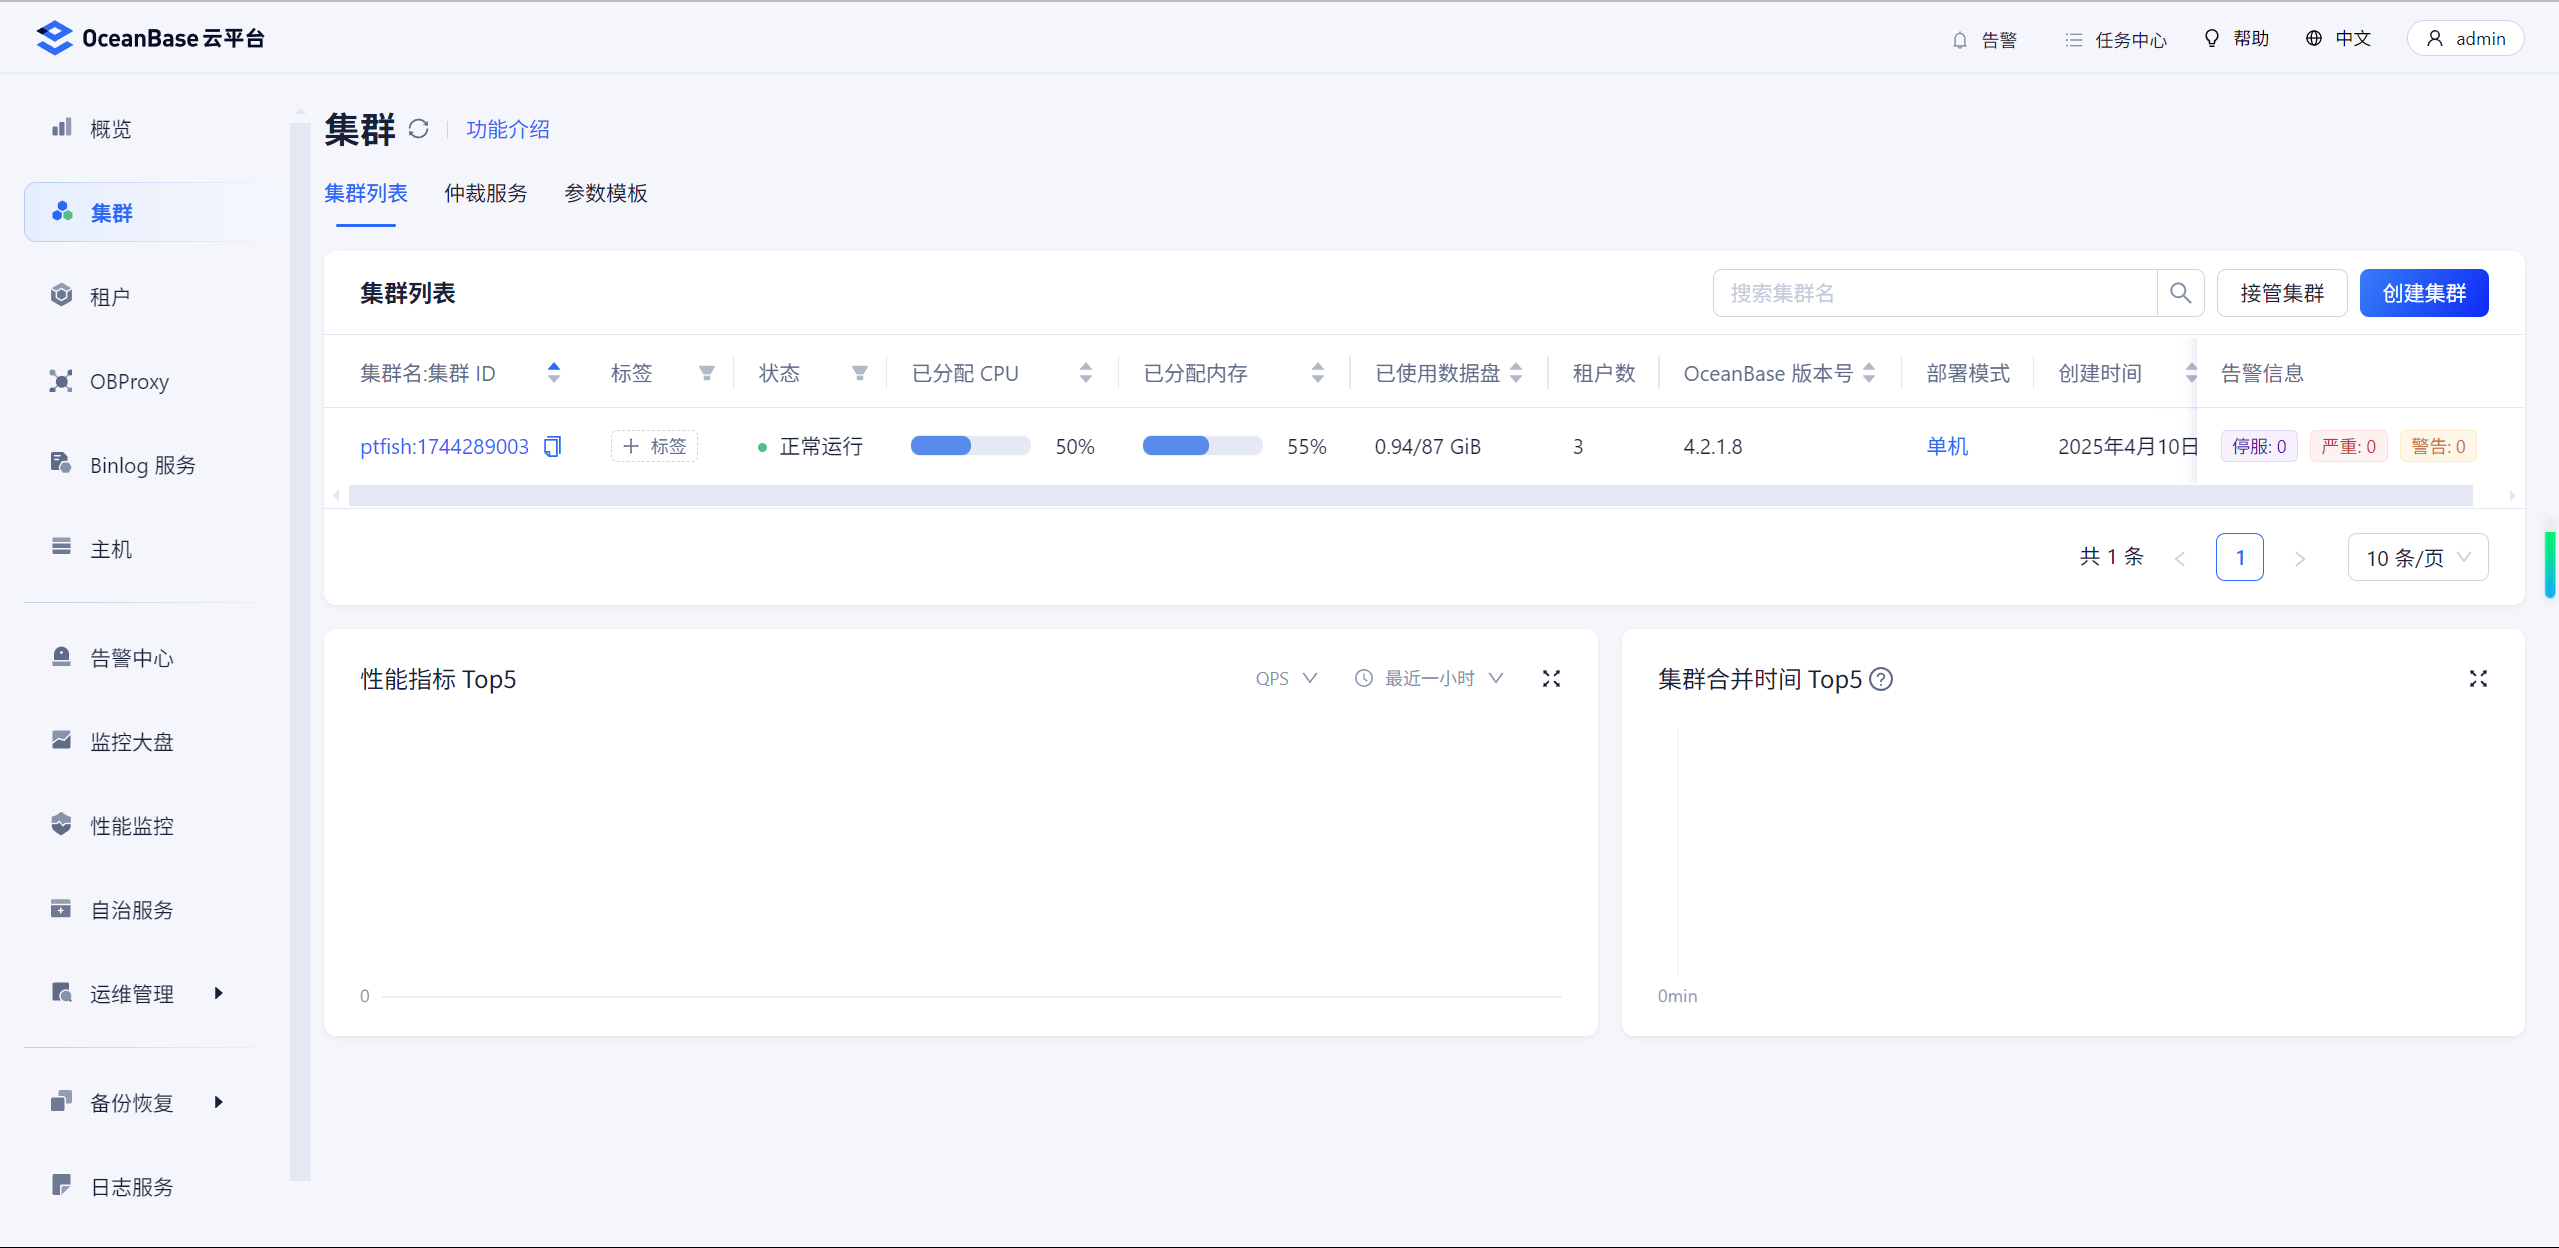Click the 监控大盘 sidebar icon
The image size is (2559, 1248).
point(62,740)
